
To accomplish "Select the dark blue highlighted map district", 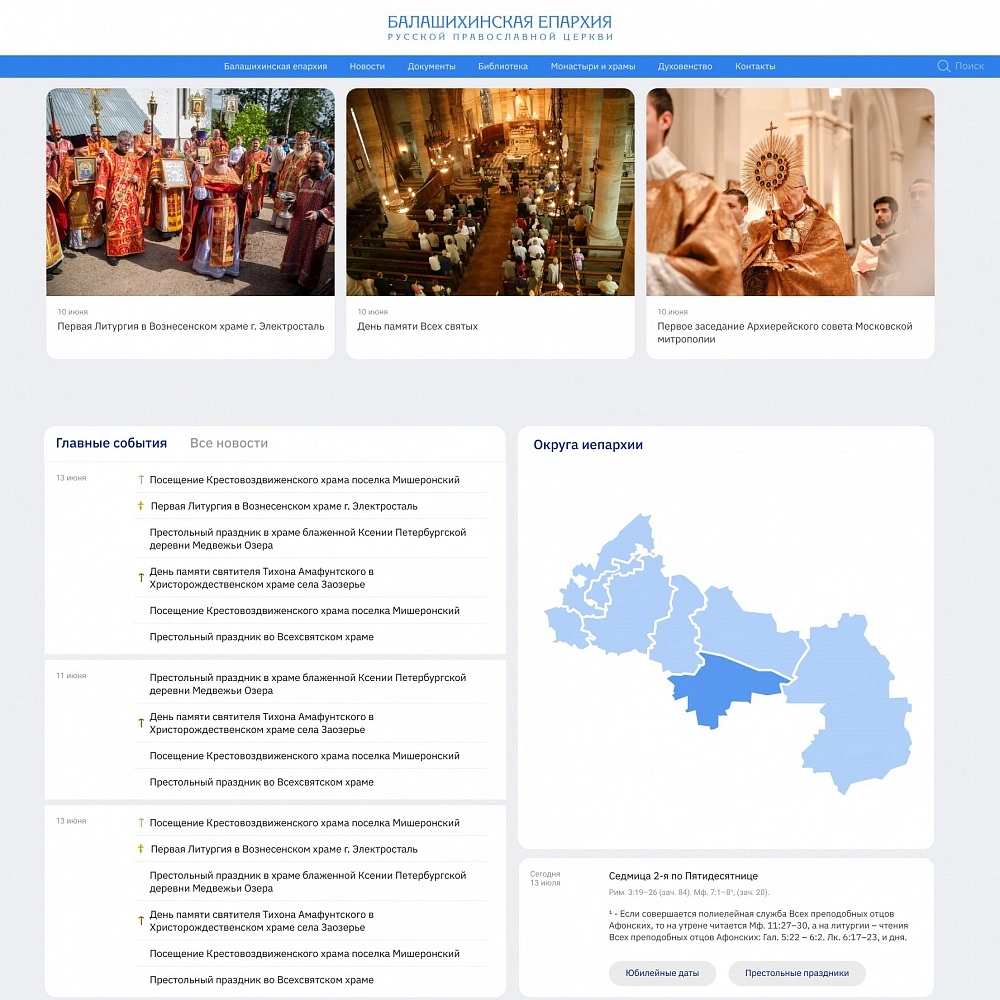I will pyautogui.click(x=724, y=689).
